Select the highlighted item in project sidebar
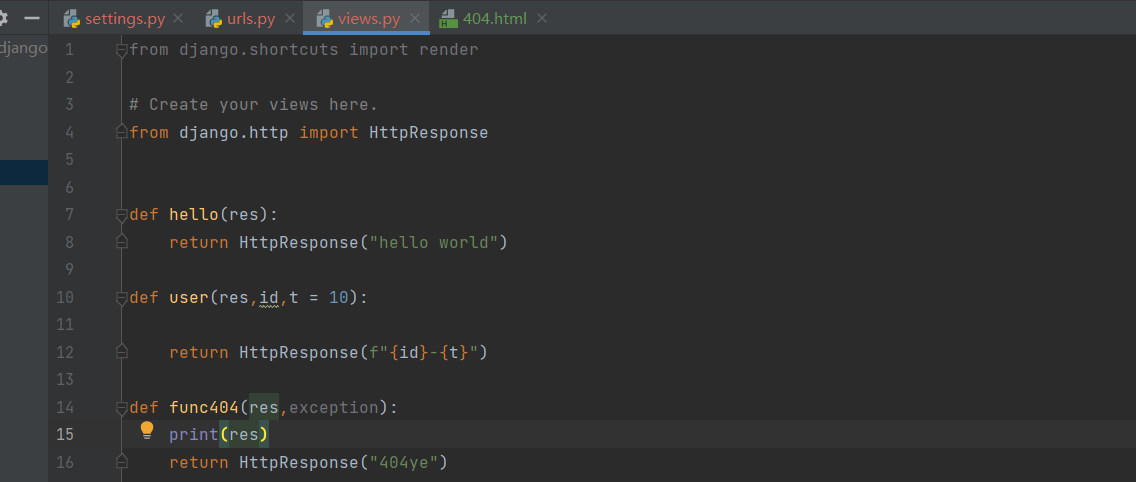1136x482 pixels. [24, 173]
